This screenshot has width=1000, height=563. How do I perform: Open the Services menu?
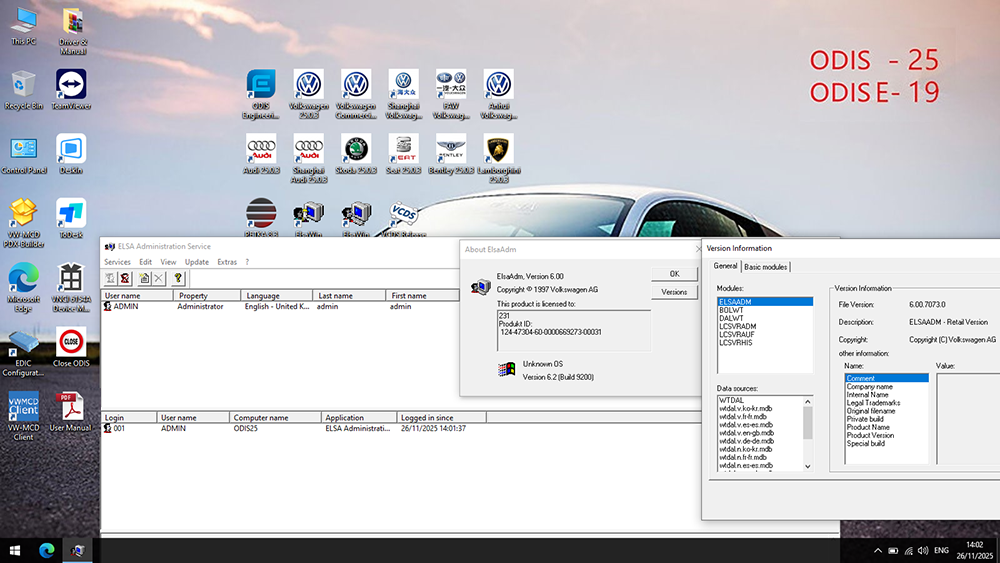point(117,262)
